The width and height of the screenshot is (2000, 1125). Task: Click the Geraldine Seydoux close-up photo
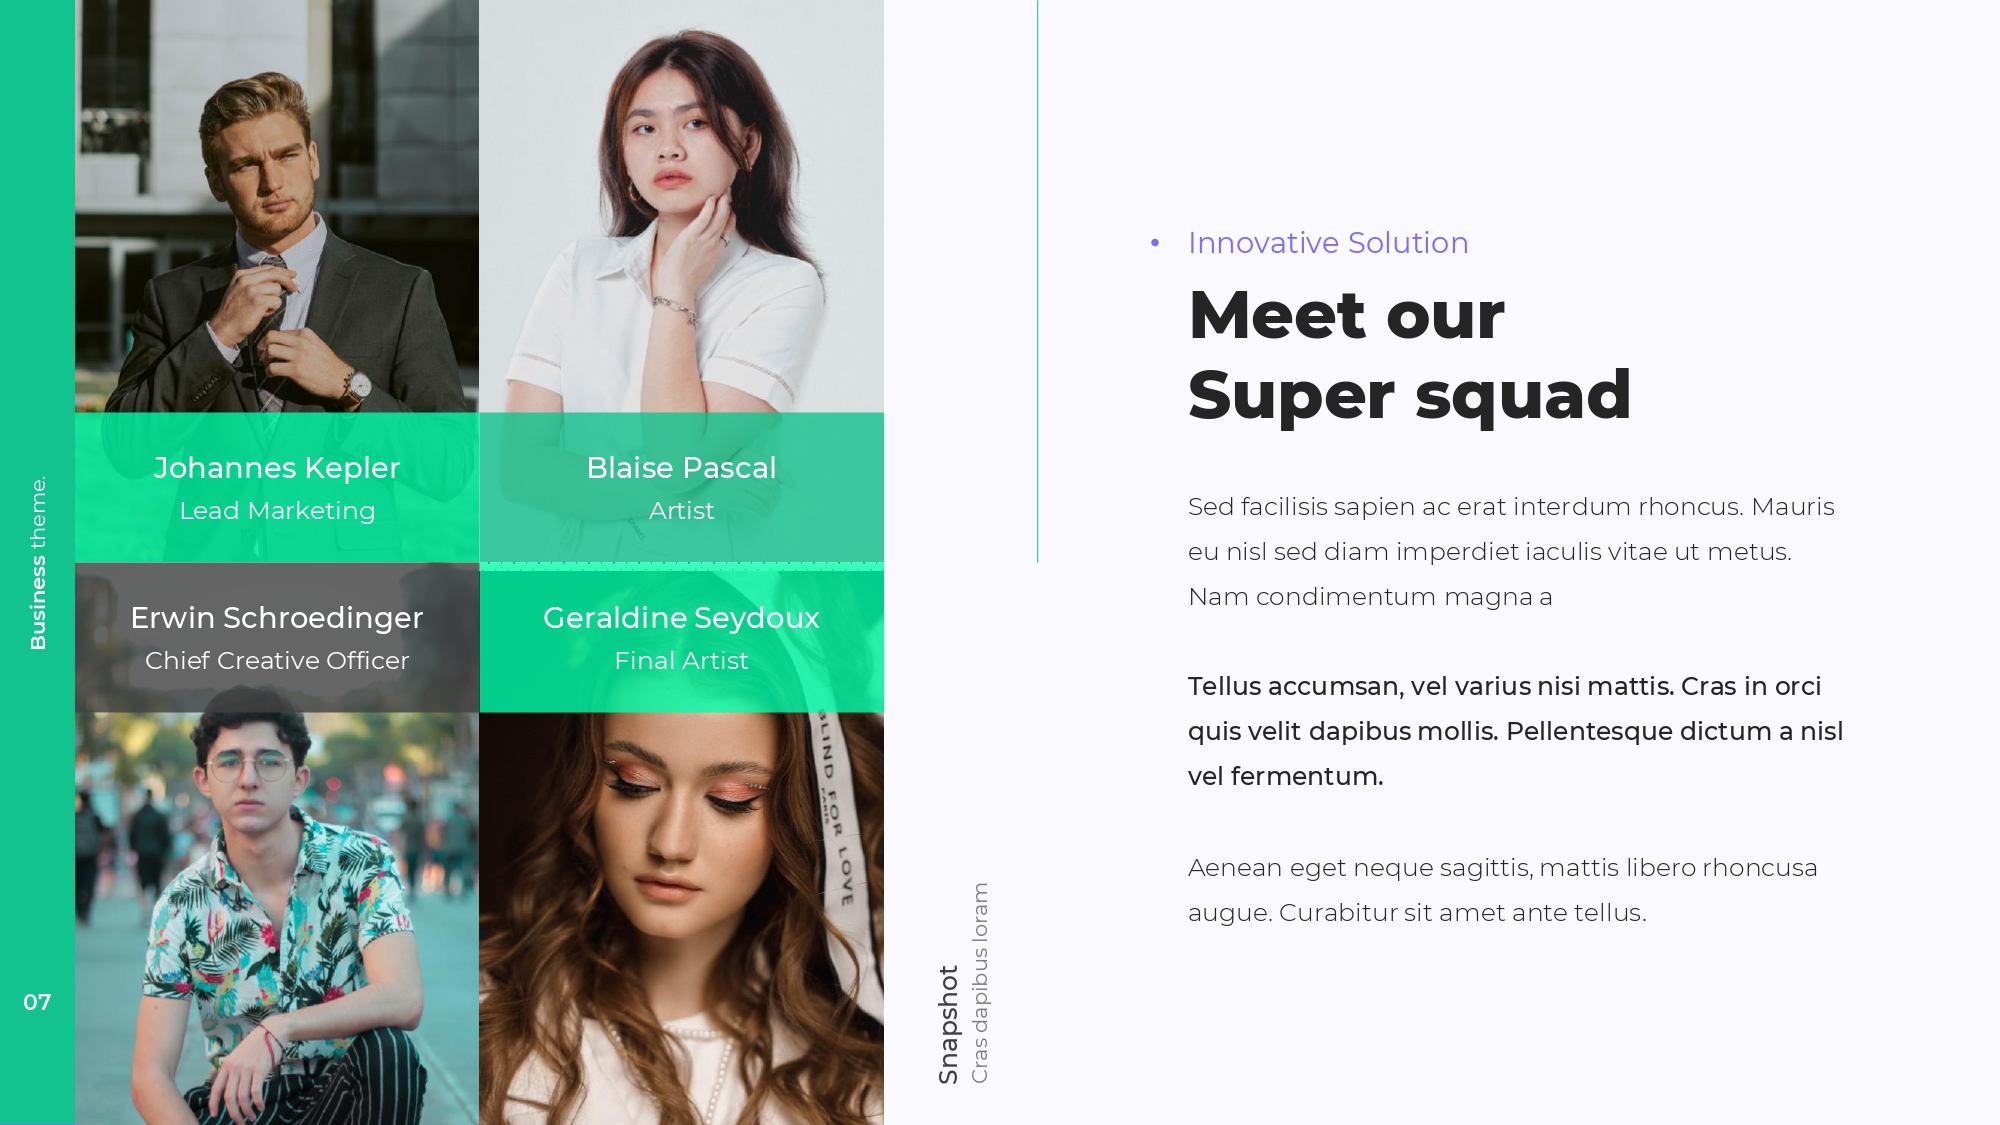coord(681,918)
